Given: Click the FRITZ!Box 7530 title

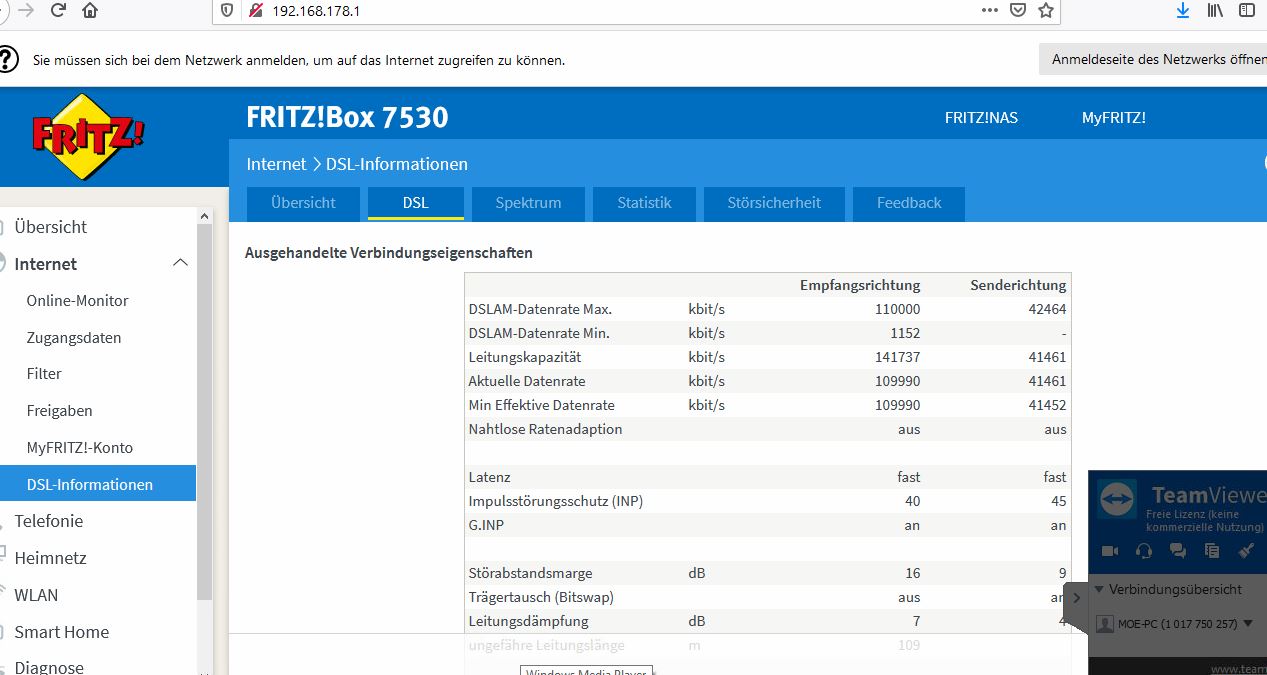Looking at the screenshot, I should tap(347, 118).
